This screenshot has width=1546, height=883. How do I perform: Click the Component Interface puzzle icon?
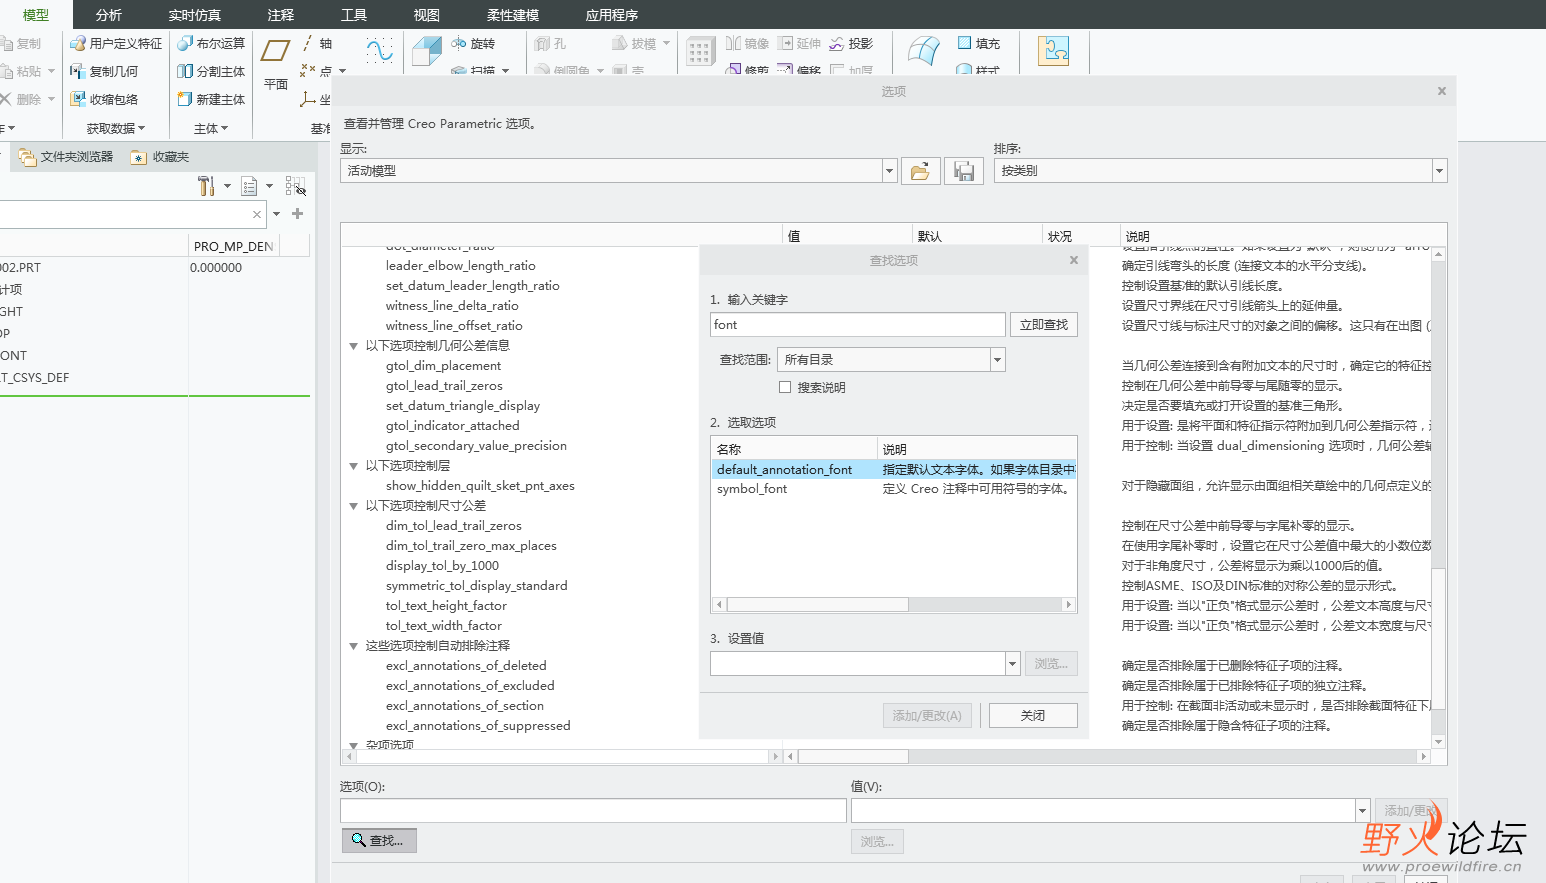(x=1053, y=50)
